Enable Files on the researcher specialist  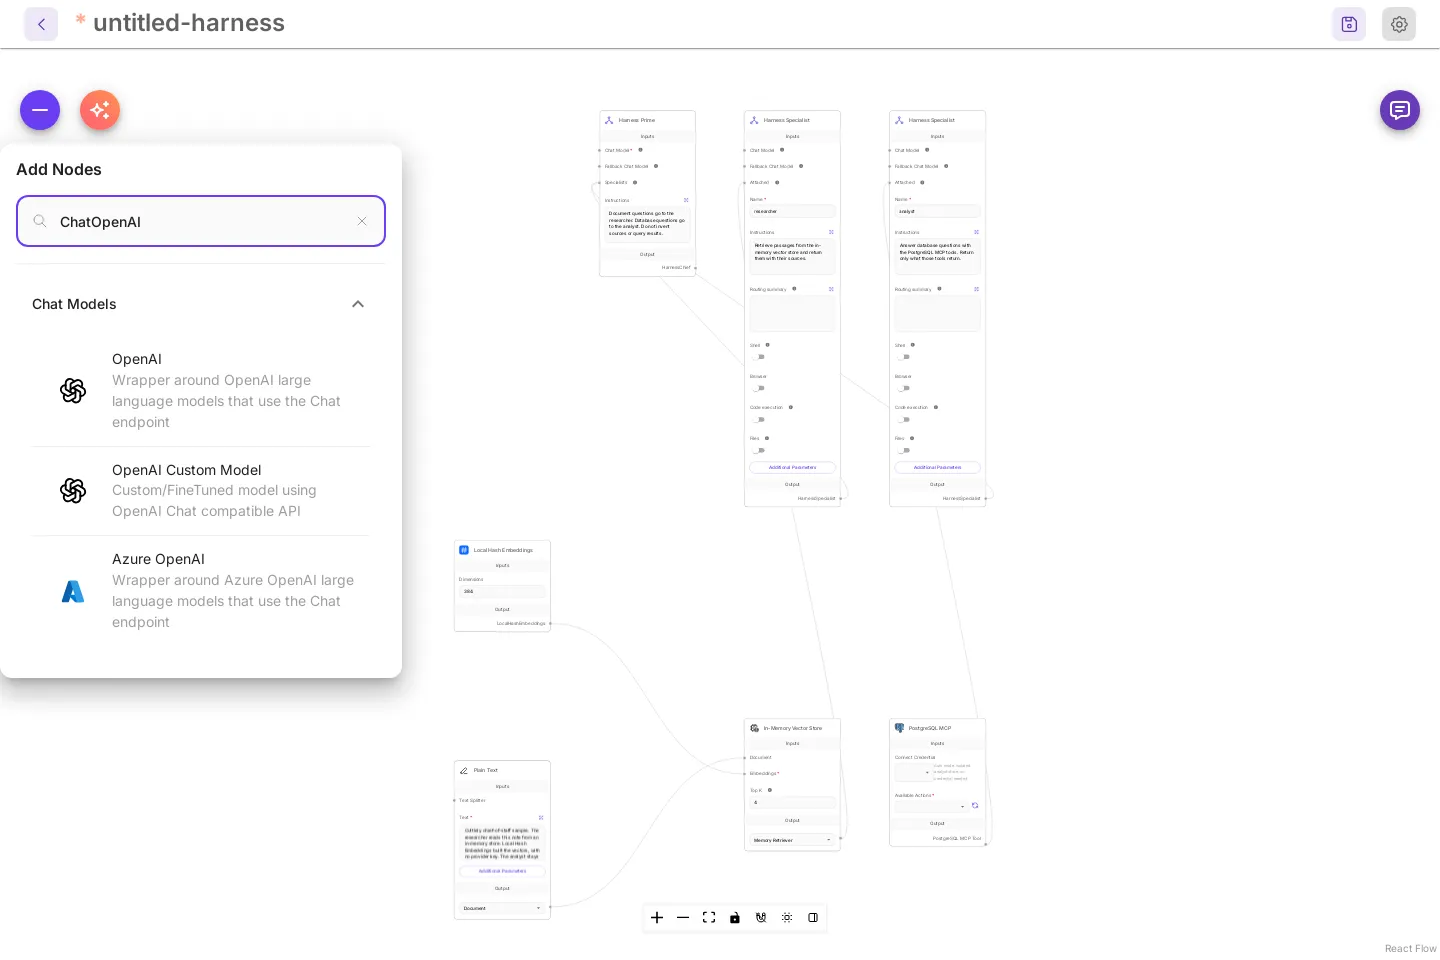[759, 450]
